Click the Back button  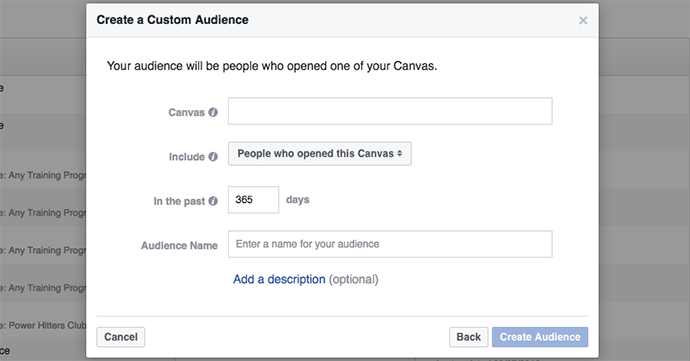click(x=468, y=337)
